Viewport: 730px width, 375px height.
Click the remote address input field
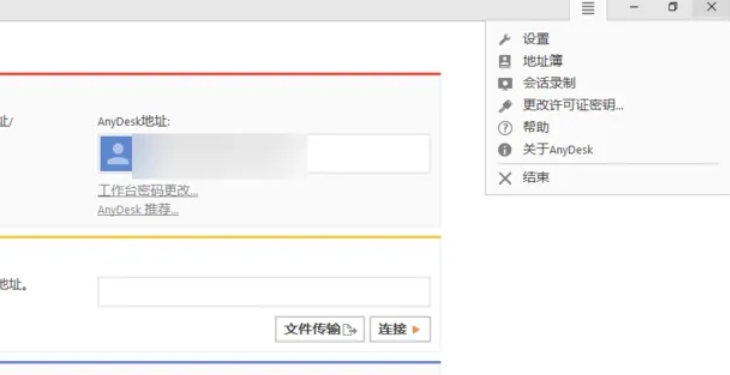click(x=264, y=292)
